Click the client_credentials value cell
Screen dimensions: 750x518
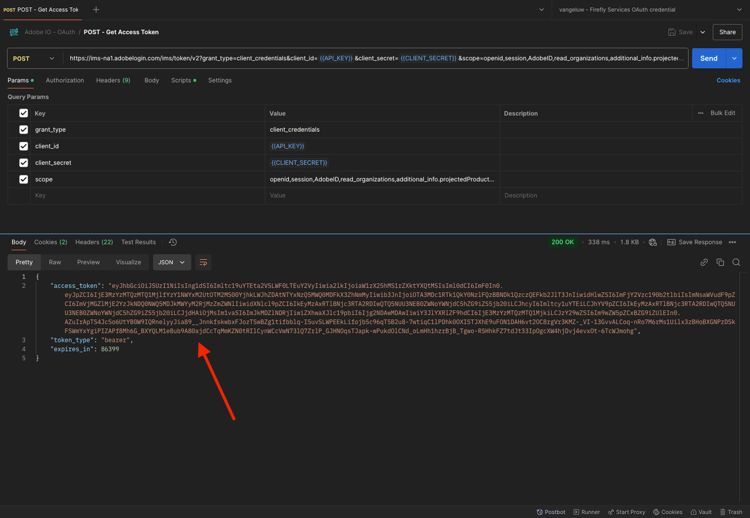[x=382, y=130]
